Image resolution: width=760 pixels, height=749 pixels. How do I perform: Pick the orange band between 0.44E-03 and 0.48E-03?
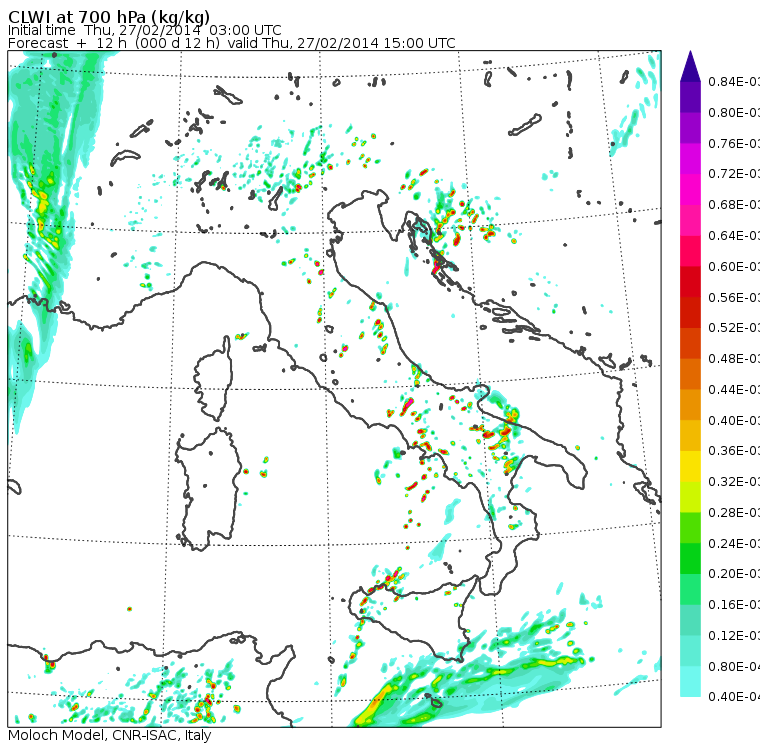coord(690,374)
